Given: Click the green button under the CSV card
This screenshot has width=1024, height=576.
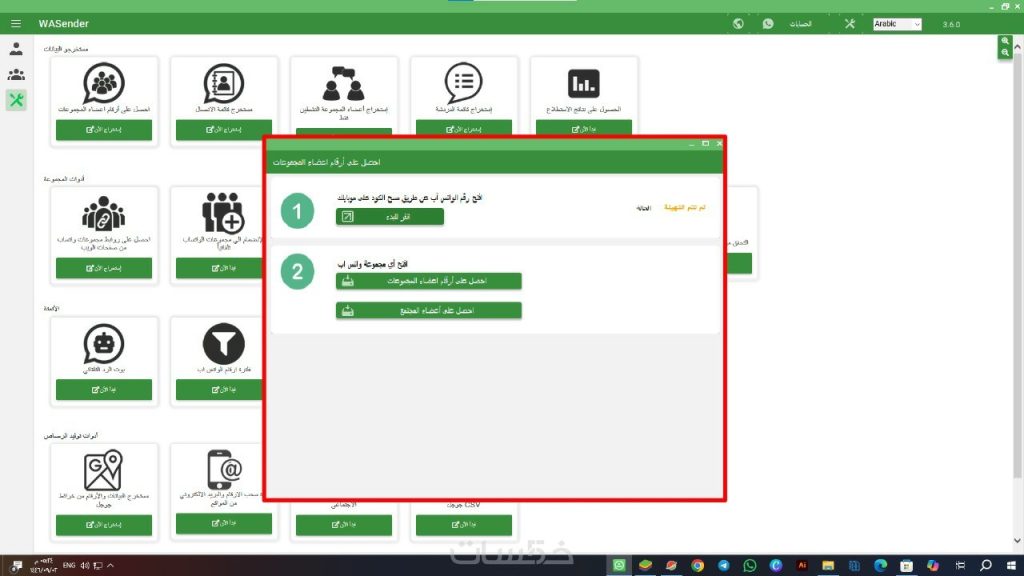Looking at the screenshot, I should coord(464,524).
